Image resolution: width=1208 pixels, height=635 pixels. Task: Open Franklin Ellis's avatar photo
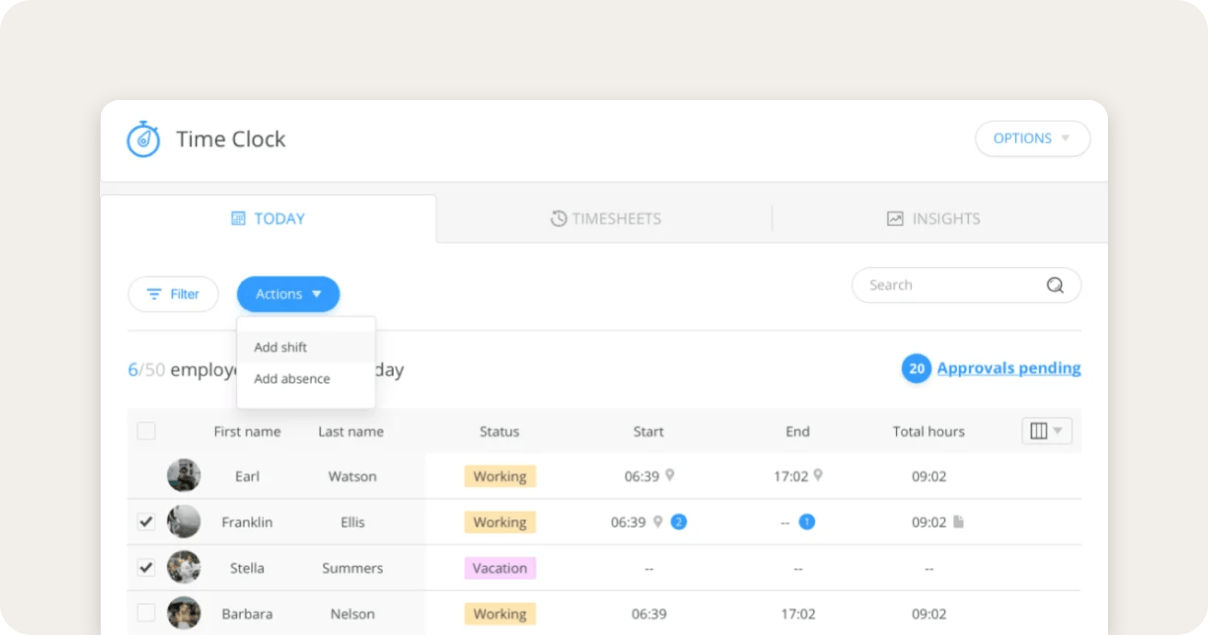click(x=184, y=521)
